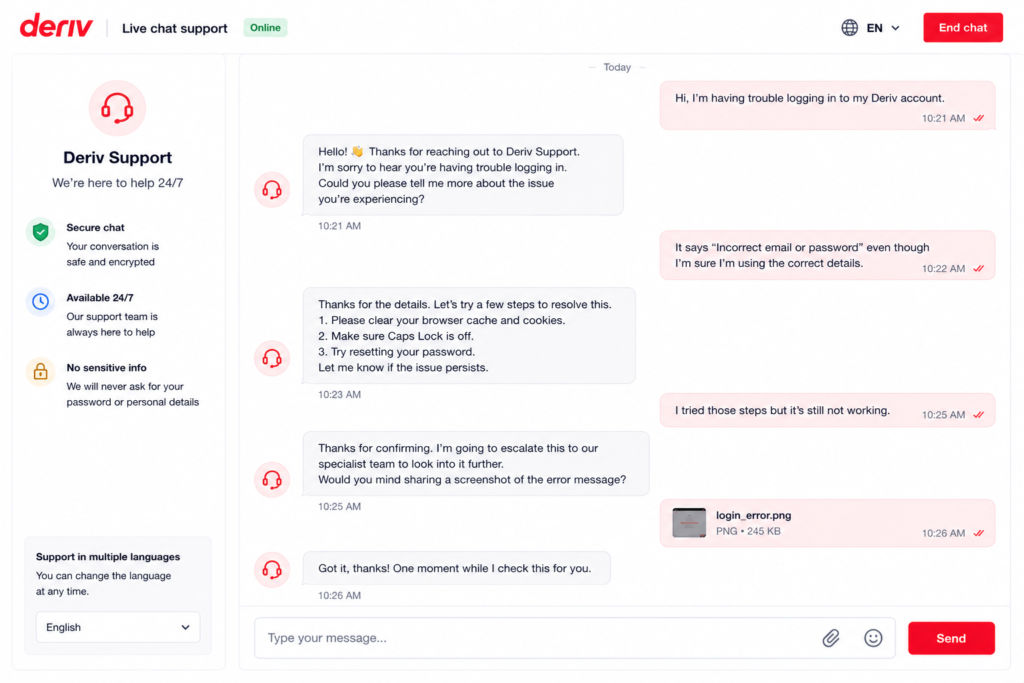
Task: Click the login_error.png file name
Action: (x=753, y=515)
